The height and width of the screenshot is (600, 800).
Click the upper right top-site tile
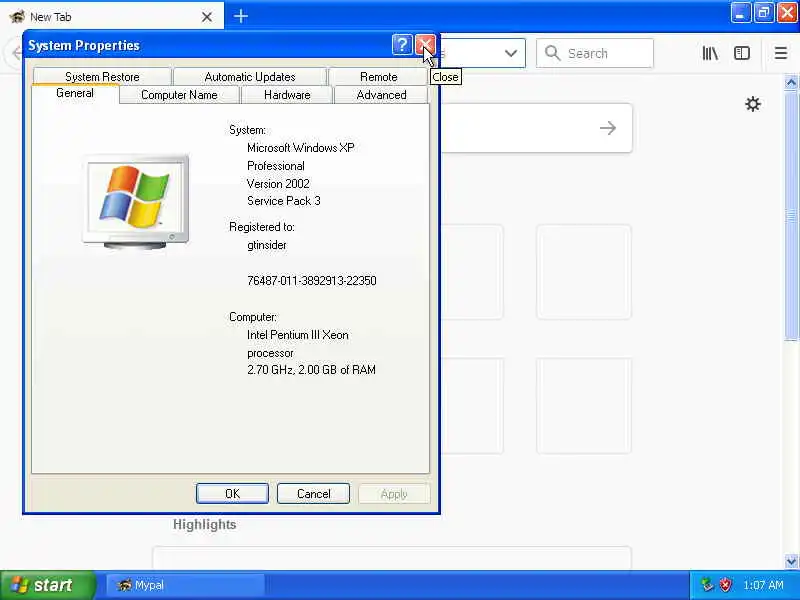coord(584,272)
